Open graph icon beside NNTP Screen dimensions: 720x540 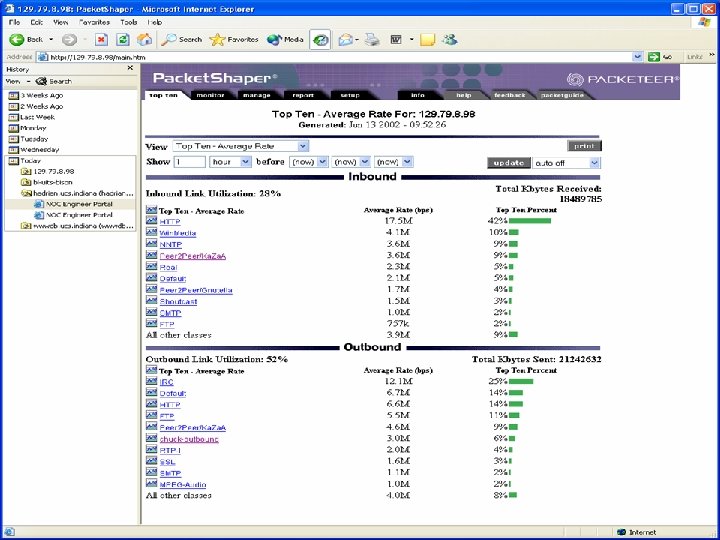point(152,244)
